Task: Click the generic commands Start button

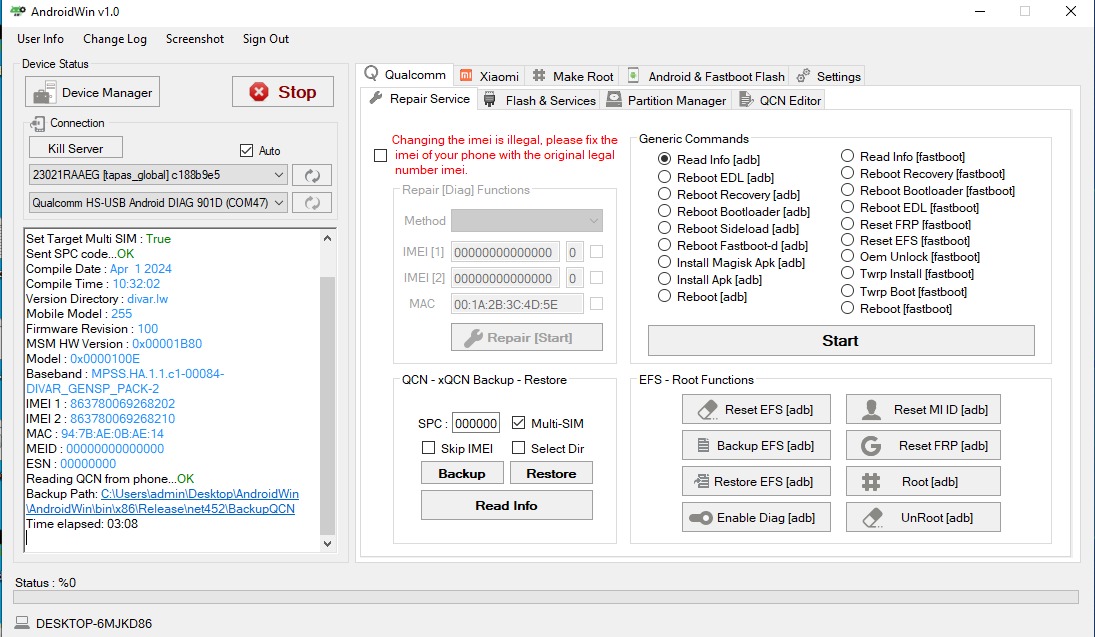Action: (841, 341)
